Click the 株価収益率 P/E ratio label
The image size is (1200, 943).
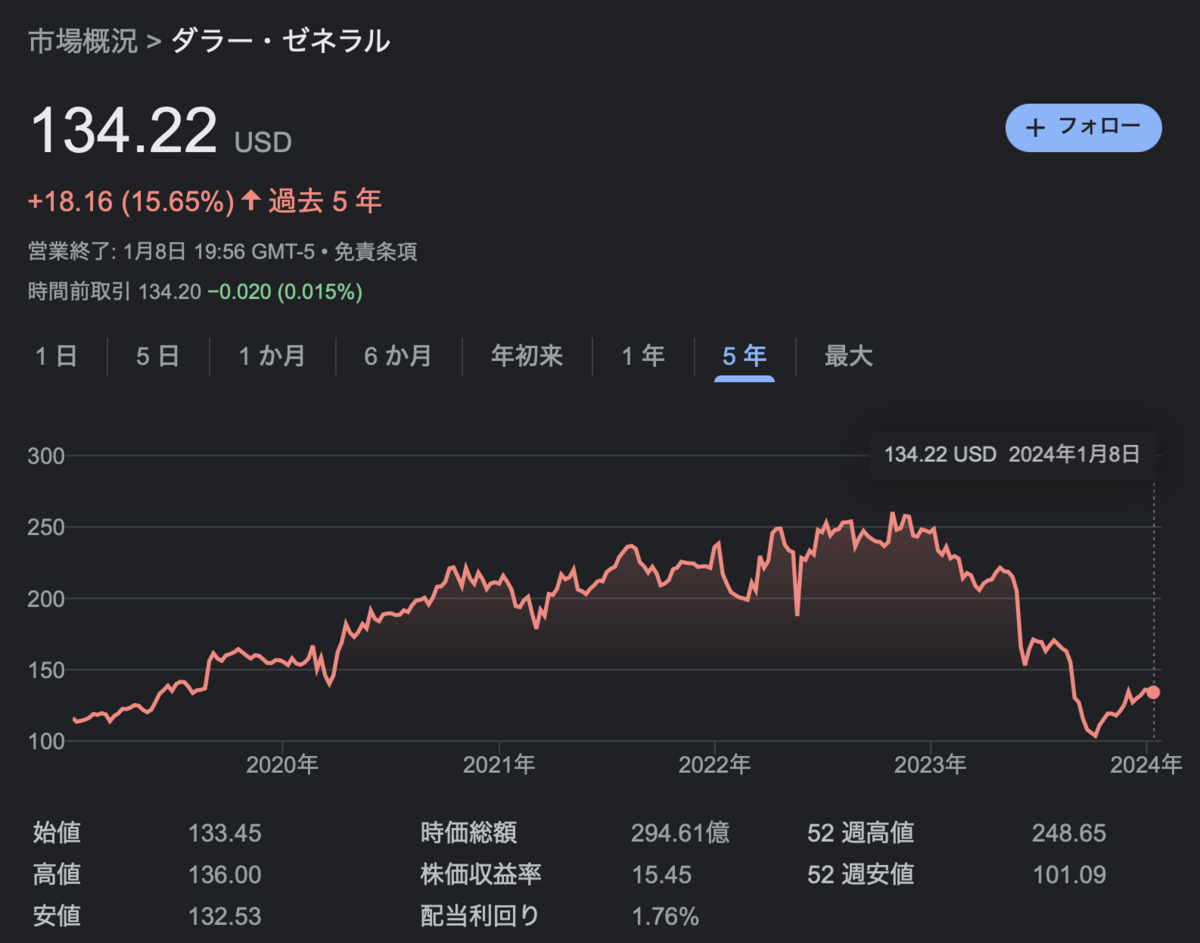481,875
